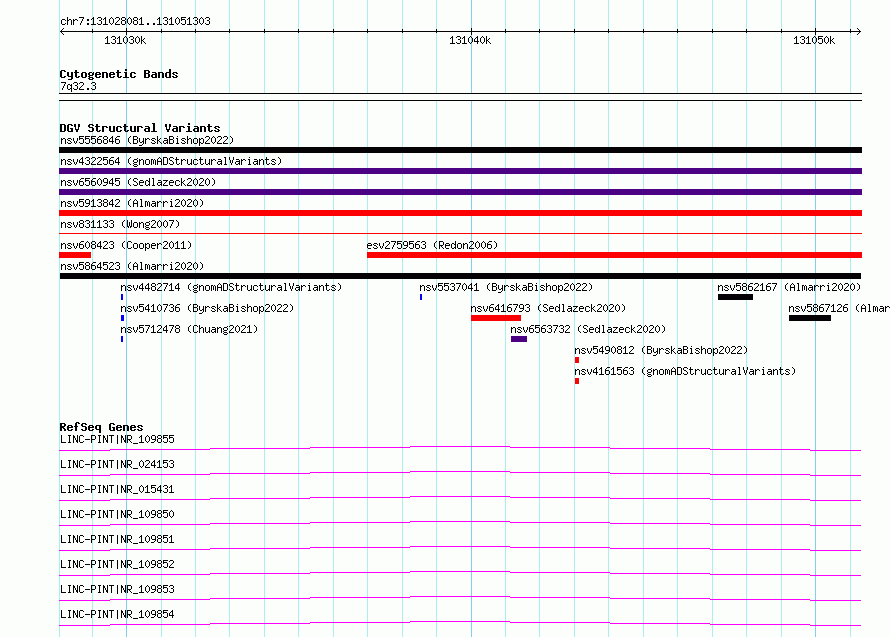This screenshot has height=637, width=890.
Task: Open the nsv831133 (Wong2007) variant label
Action: coord(120,224)
